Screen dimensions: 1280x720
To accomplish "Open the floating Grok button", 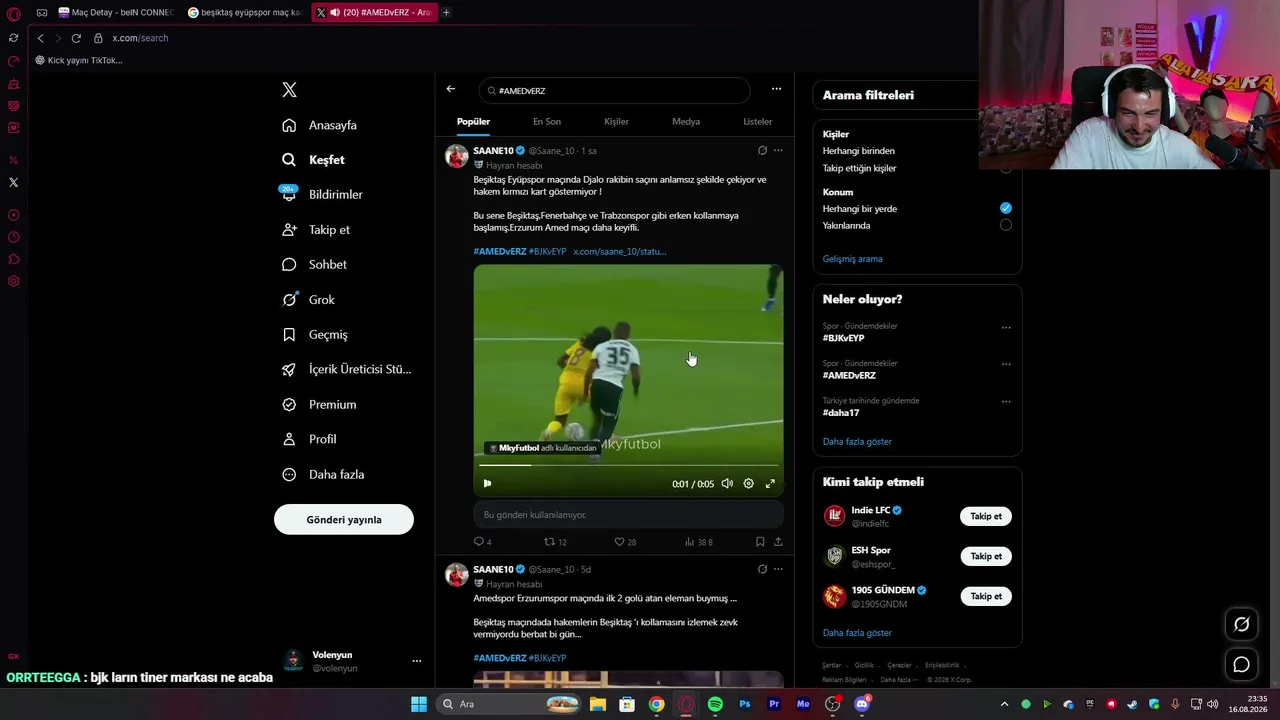I will click(x=1241, y=624).
